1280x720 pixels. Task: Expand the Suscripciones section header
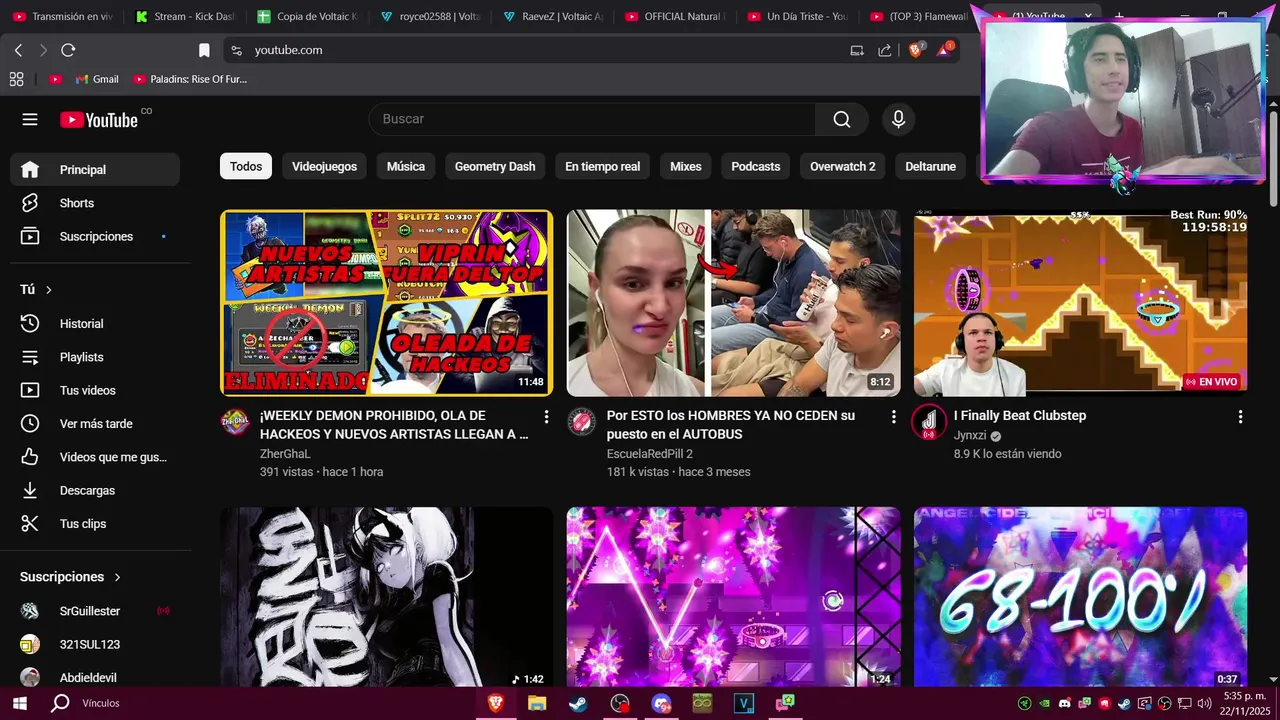point(70,577)
